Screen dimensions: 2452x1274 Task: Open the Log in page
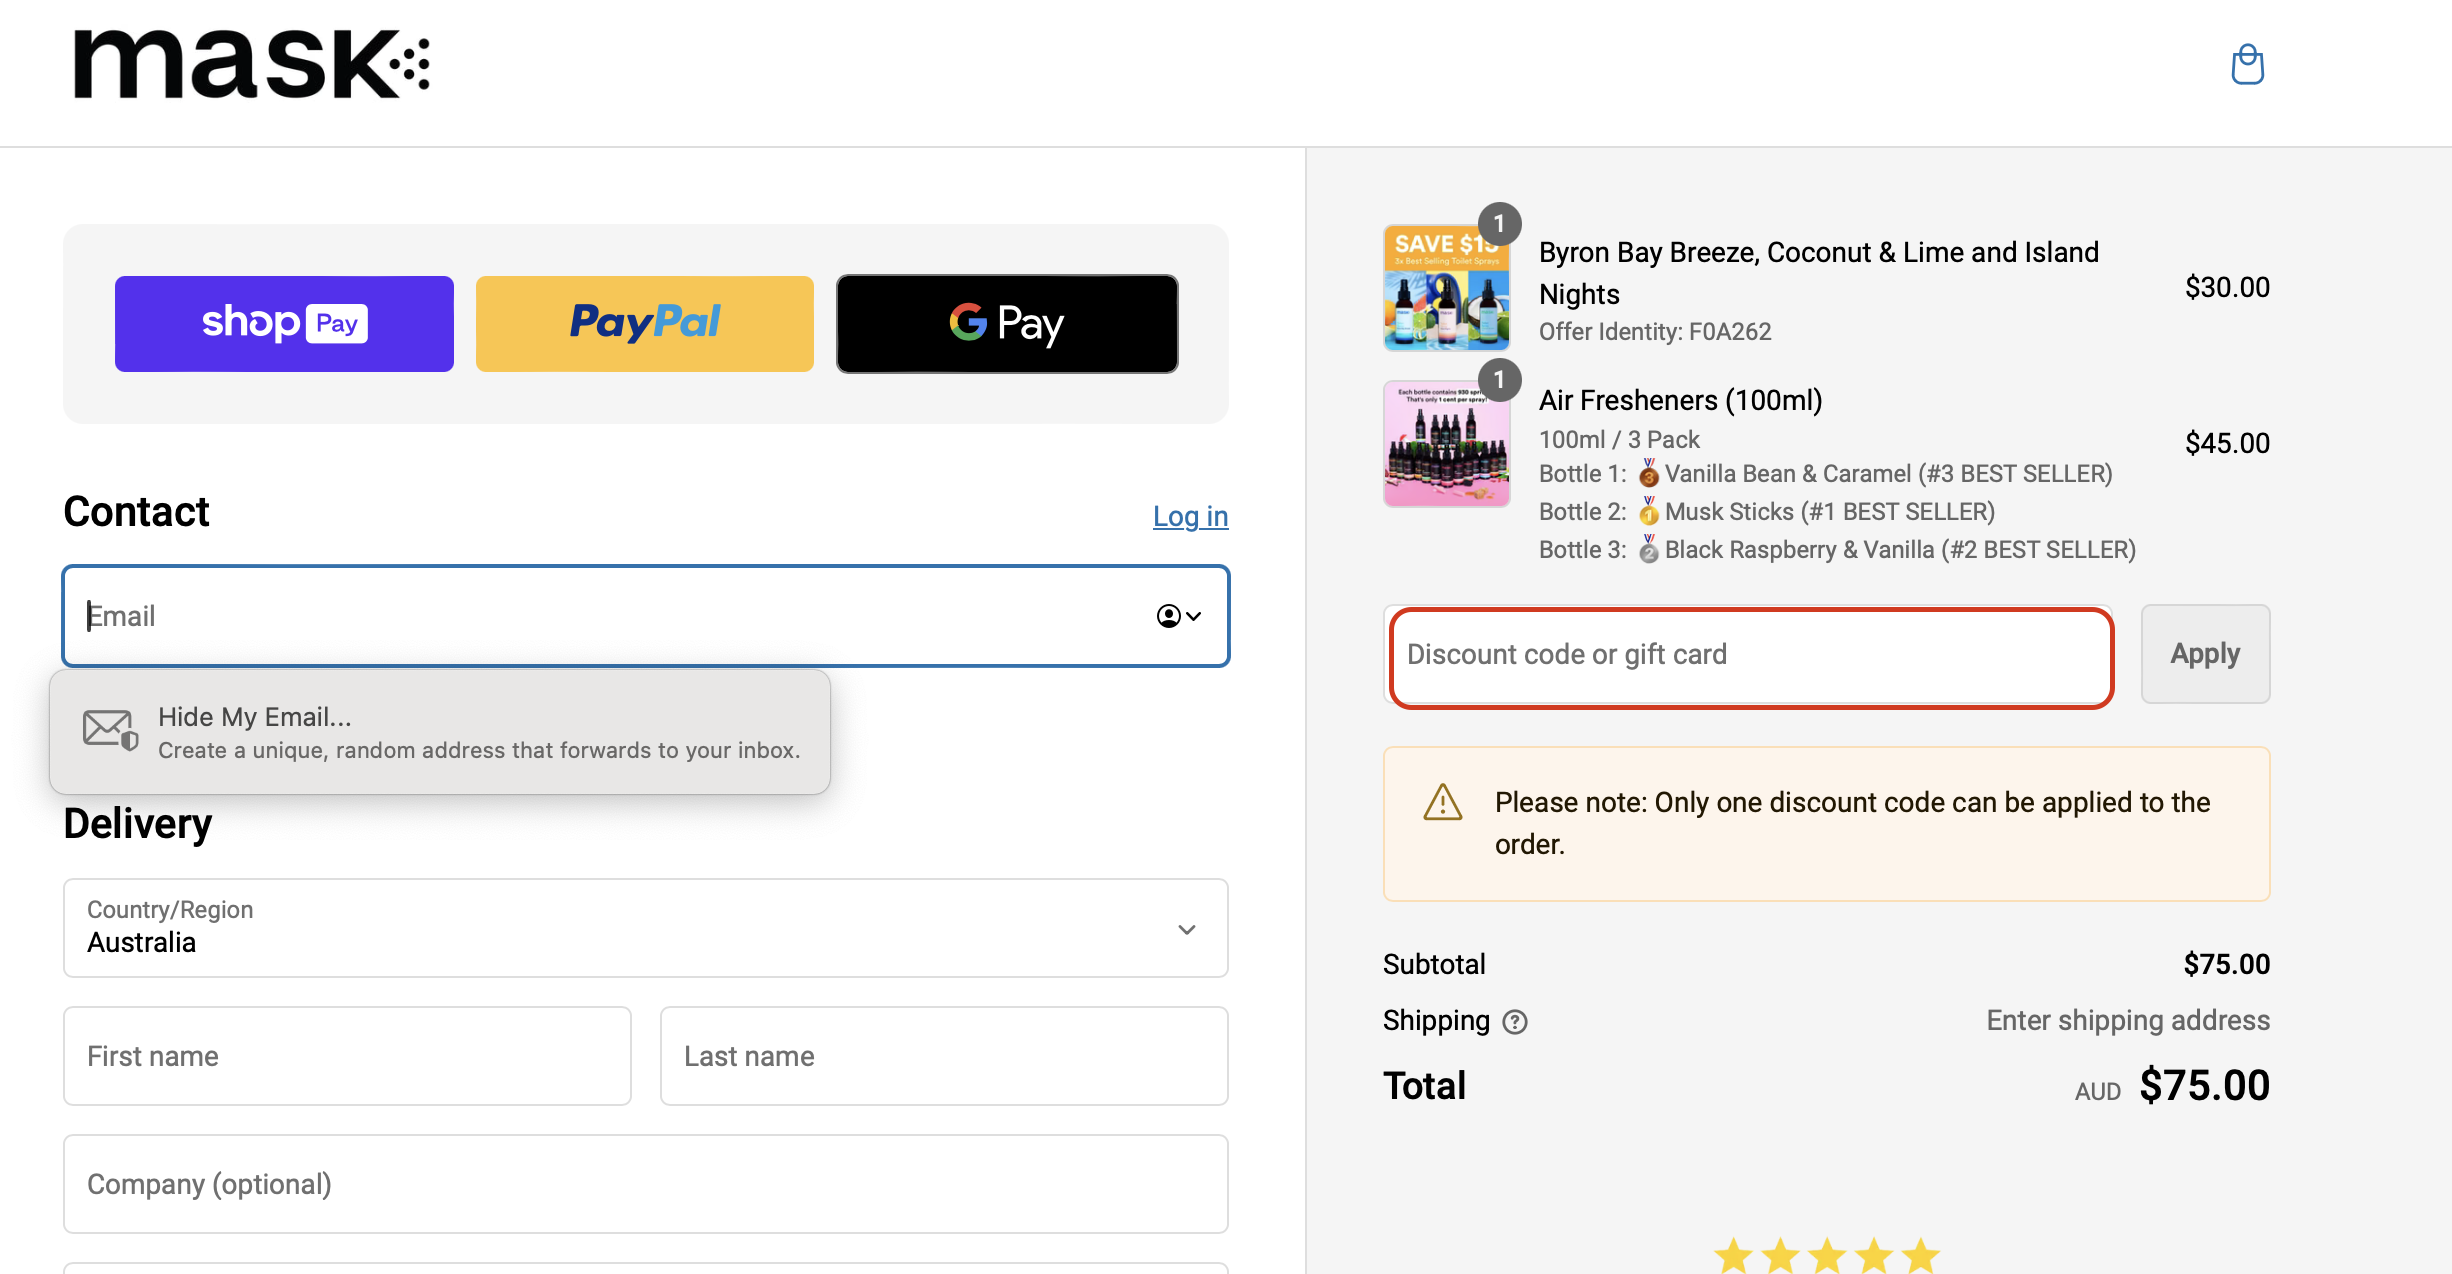pyautogui.click(x=1189, y=516)
